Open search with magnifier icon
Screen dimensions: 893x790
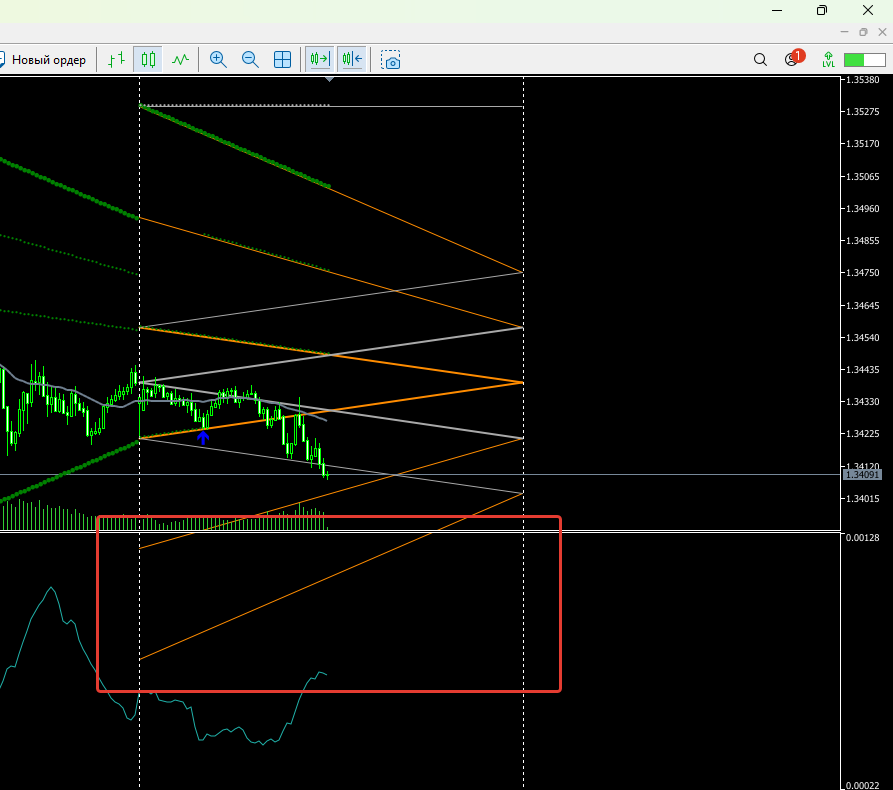[x=760, y=59]
